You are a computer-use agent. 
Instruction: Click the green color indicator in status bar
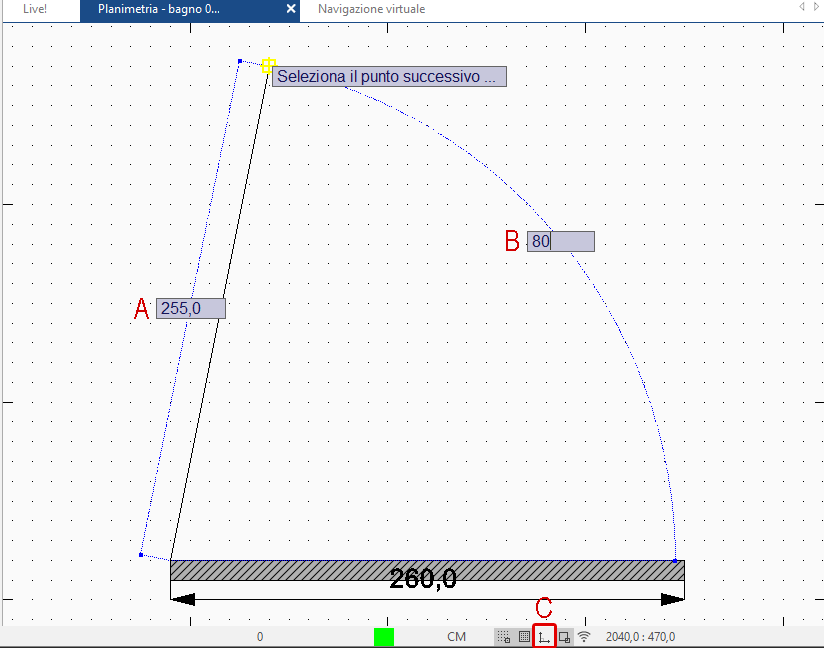[384, 637]
